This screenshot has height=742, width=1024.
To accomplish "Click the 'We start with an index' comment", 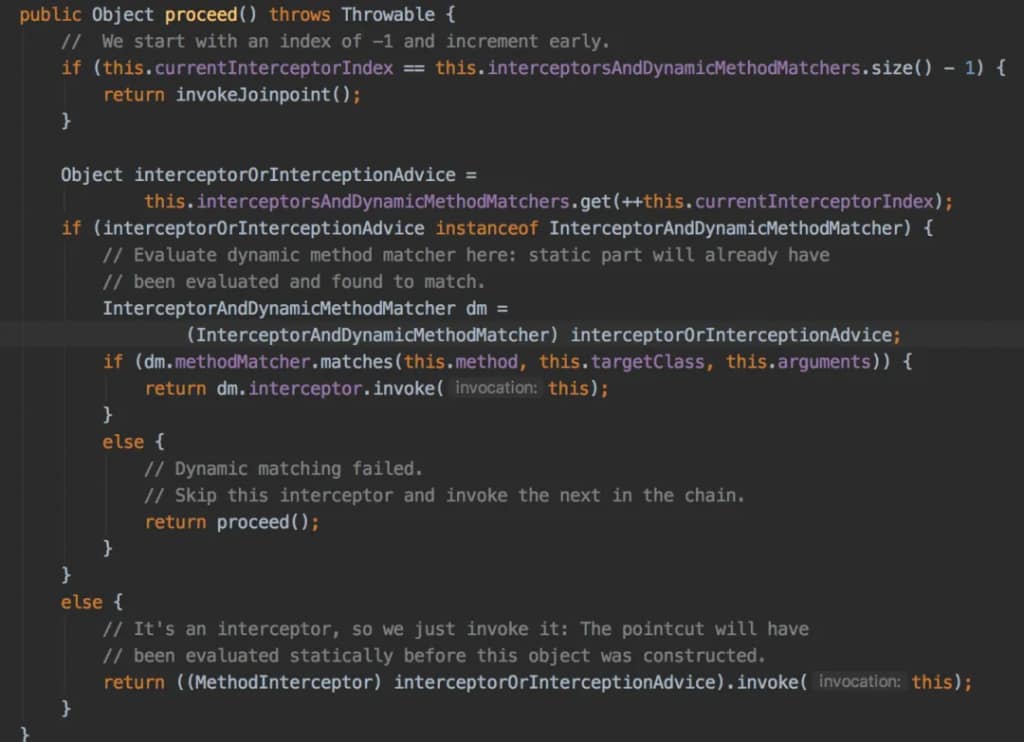I will [355, 41].
